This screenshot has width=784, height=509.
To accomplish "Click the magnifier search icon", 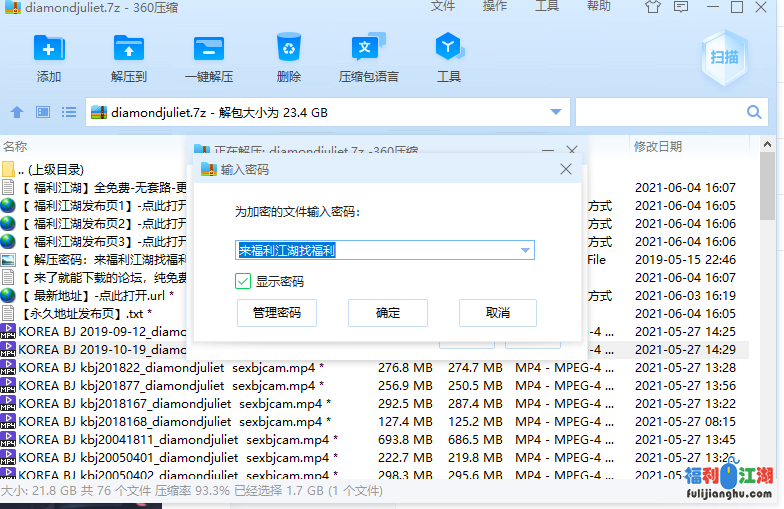I will (754, 112).
